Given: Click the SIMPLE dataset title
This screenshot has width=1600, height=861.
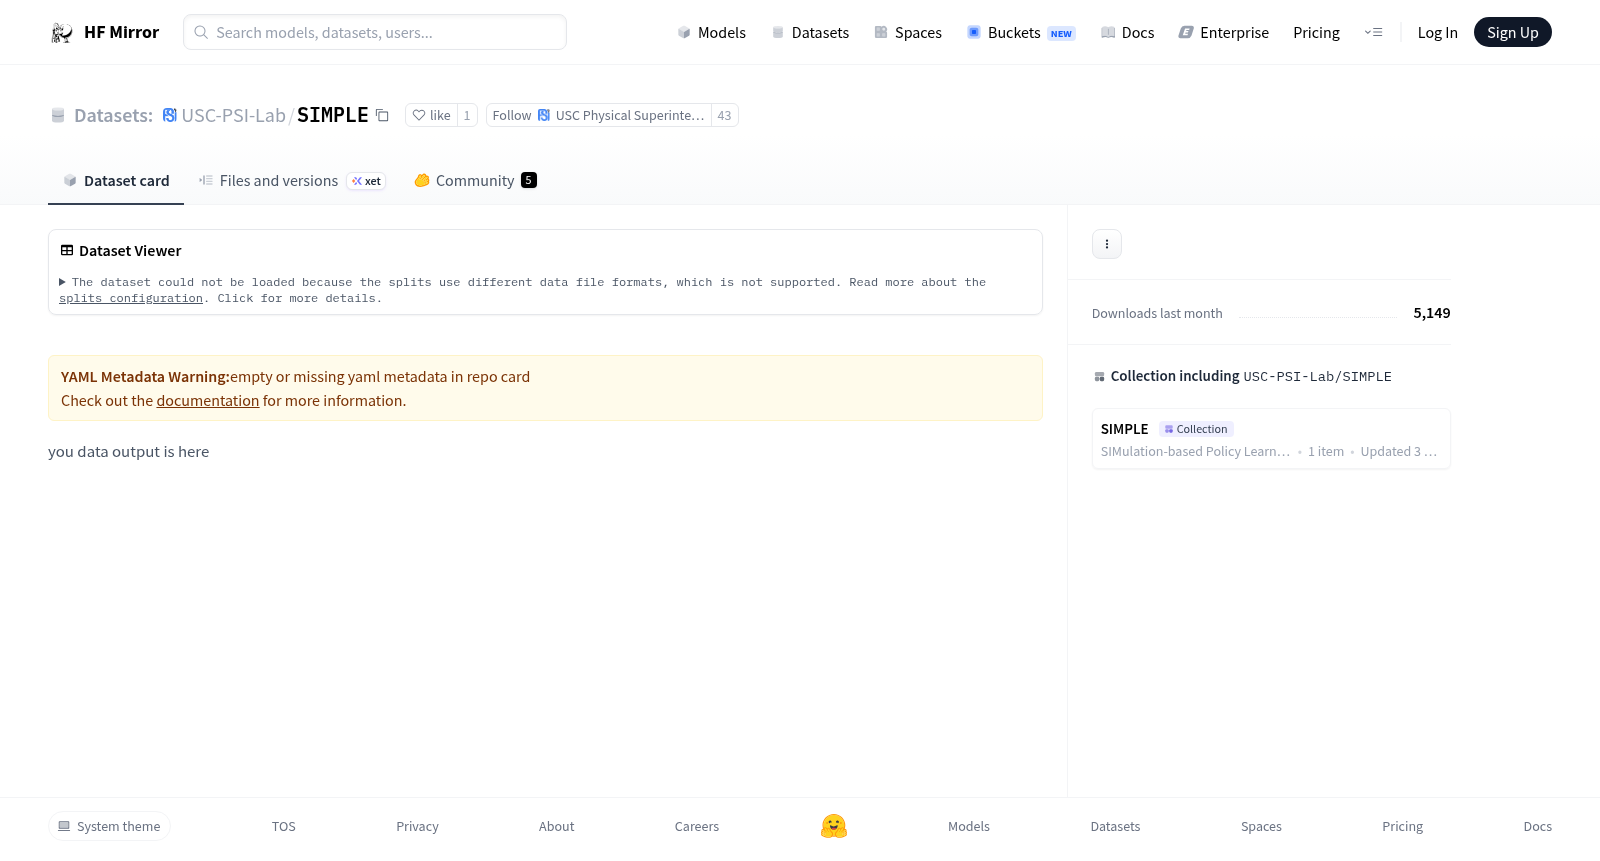Looking at the screenshot, I should tap(333, 115).
